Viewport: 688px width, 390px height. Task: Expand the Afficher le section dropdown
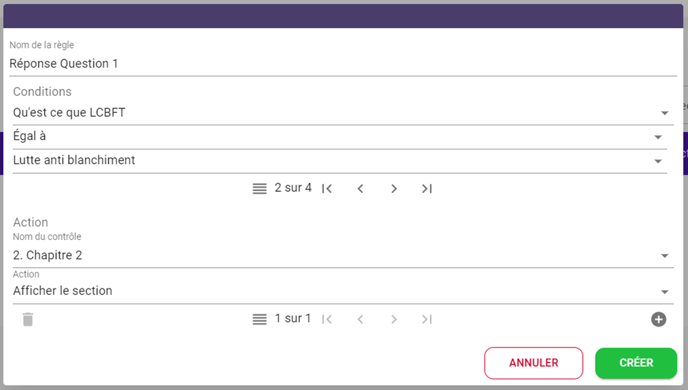coord(343,291)
